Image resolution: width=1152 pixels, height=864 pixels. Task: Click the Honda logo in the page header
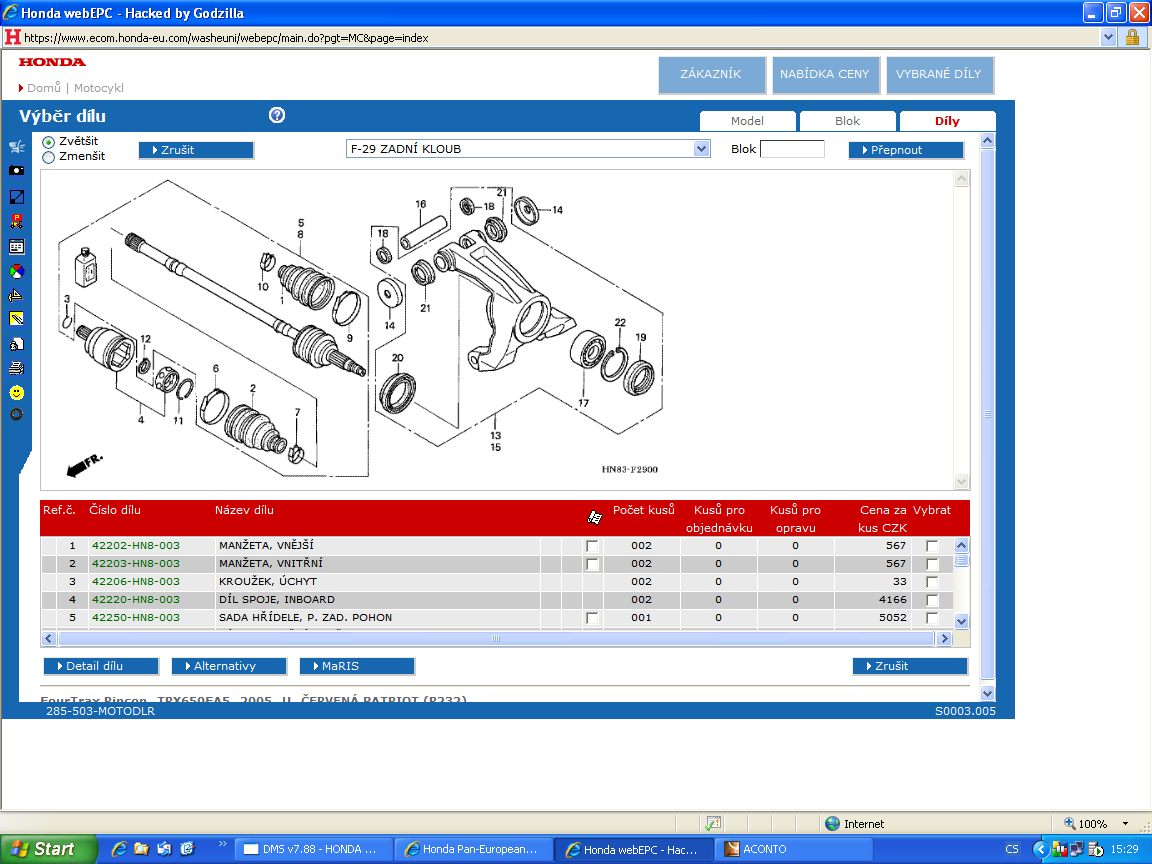52,62
